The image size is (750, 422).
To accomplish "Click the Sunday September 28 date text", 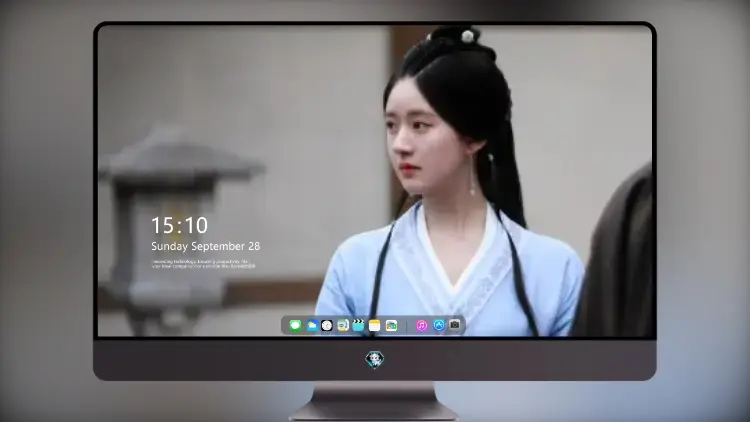I will point(206,246).
